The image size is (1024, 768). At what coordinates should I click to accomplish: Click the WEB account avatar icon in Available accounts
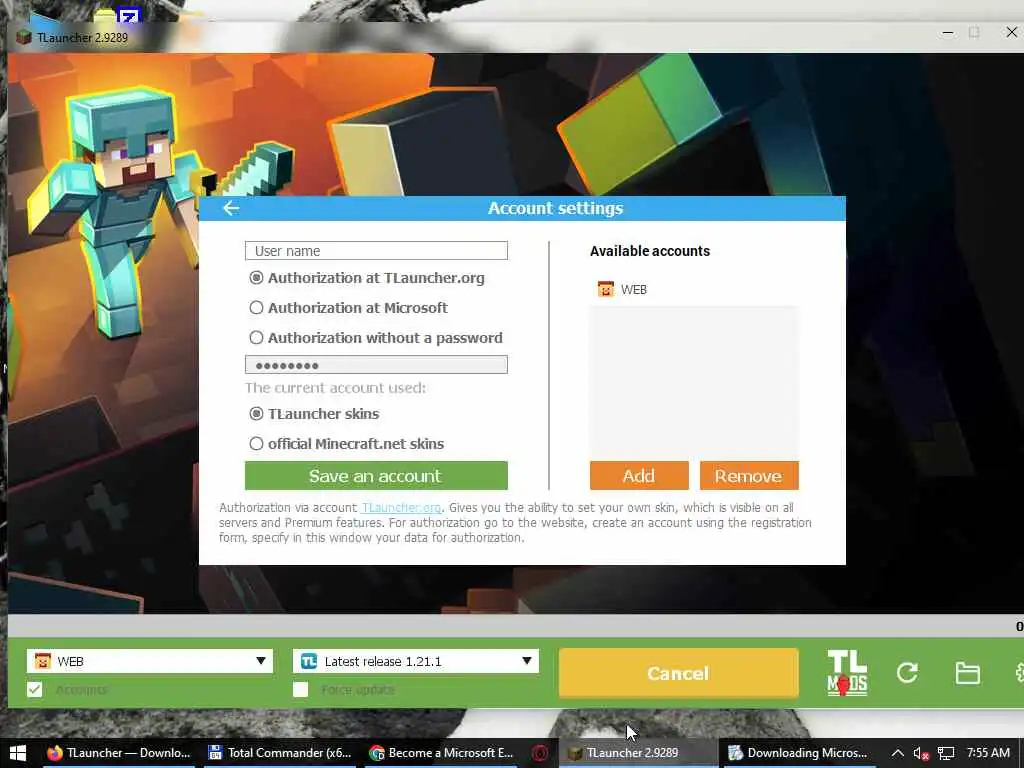pyautogui.click(x=605, y=289)
